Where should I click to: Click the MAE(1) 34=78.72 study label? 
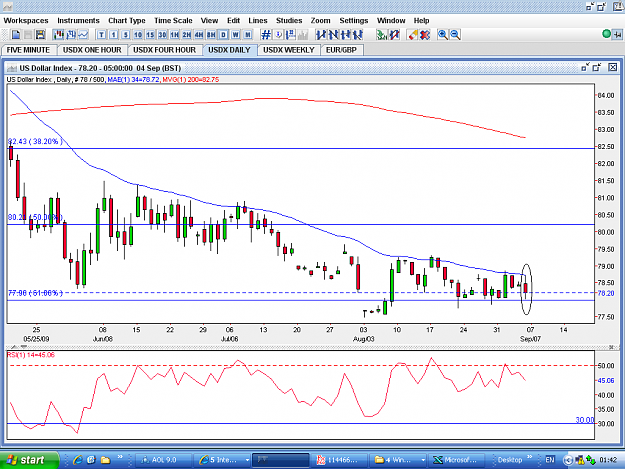tap(133, 80)
